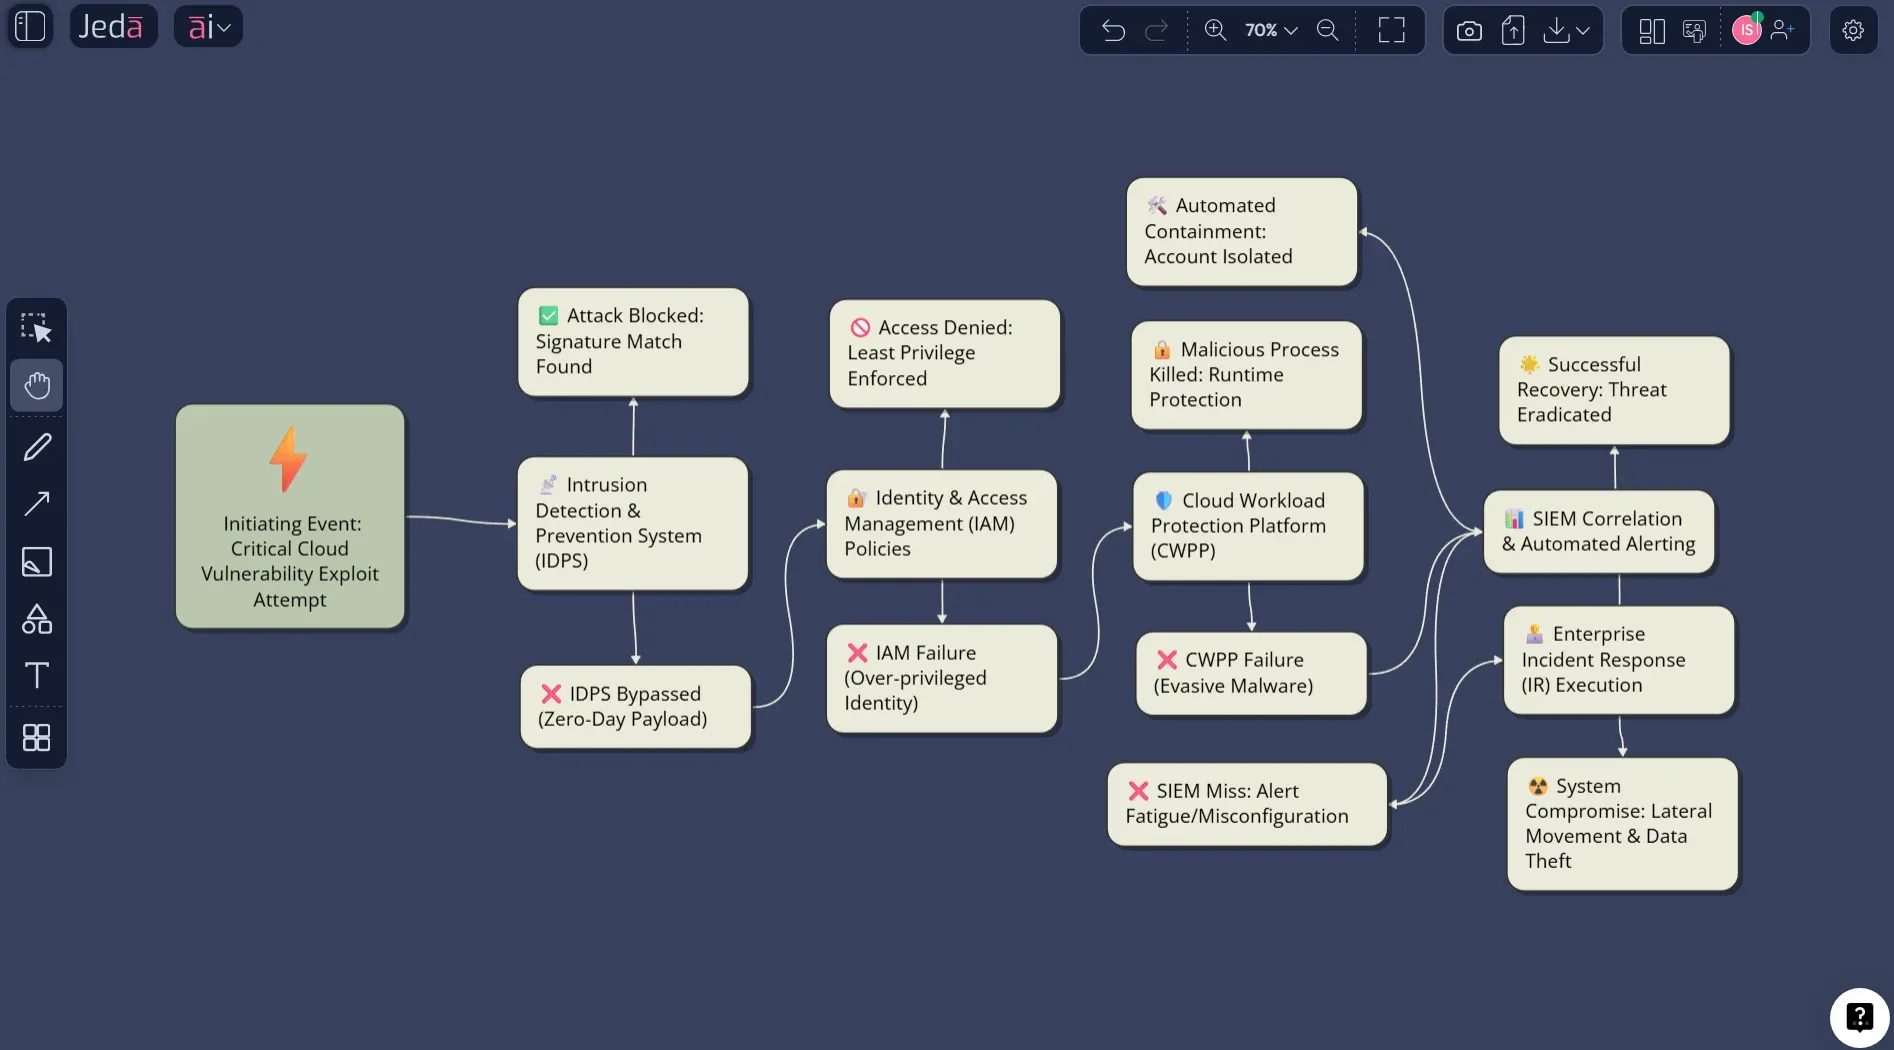The image size is (1894, 1050).
Task: Open the Shapes tool
Action: 37,620
